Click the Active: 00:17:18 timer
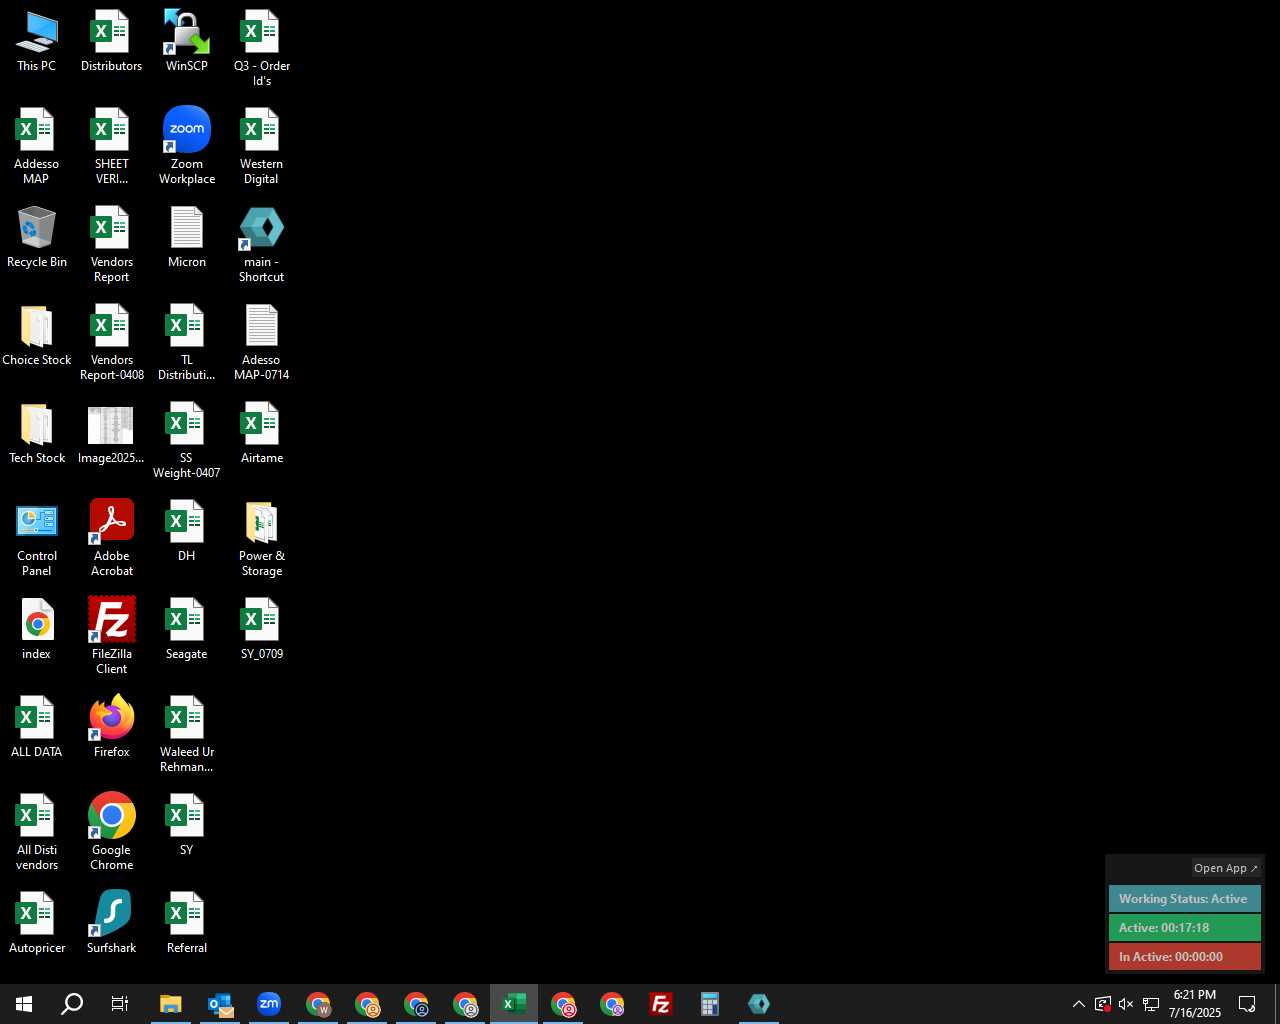 [1184, 928]
